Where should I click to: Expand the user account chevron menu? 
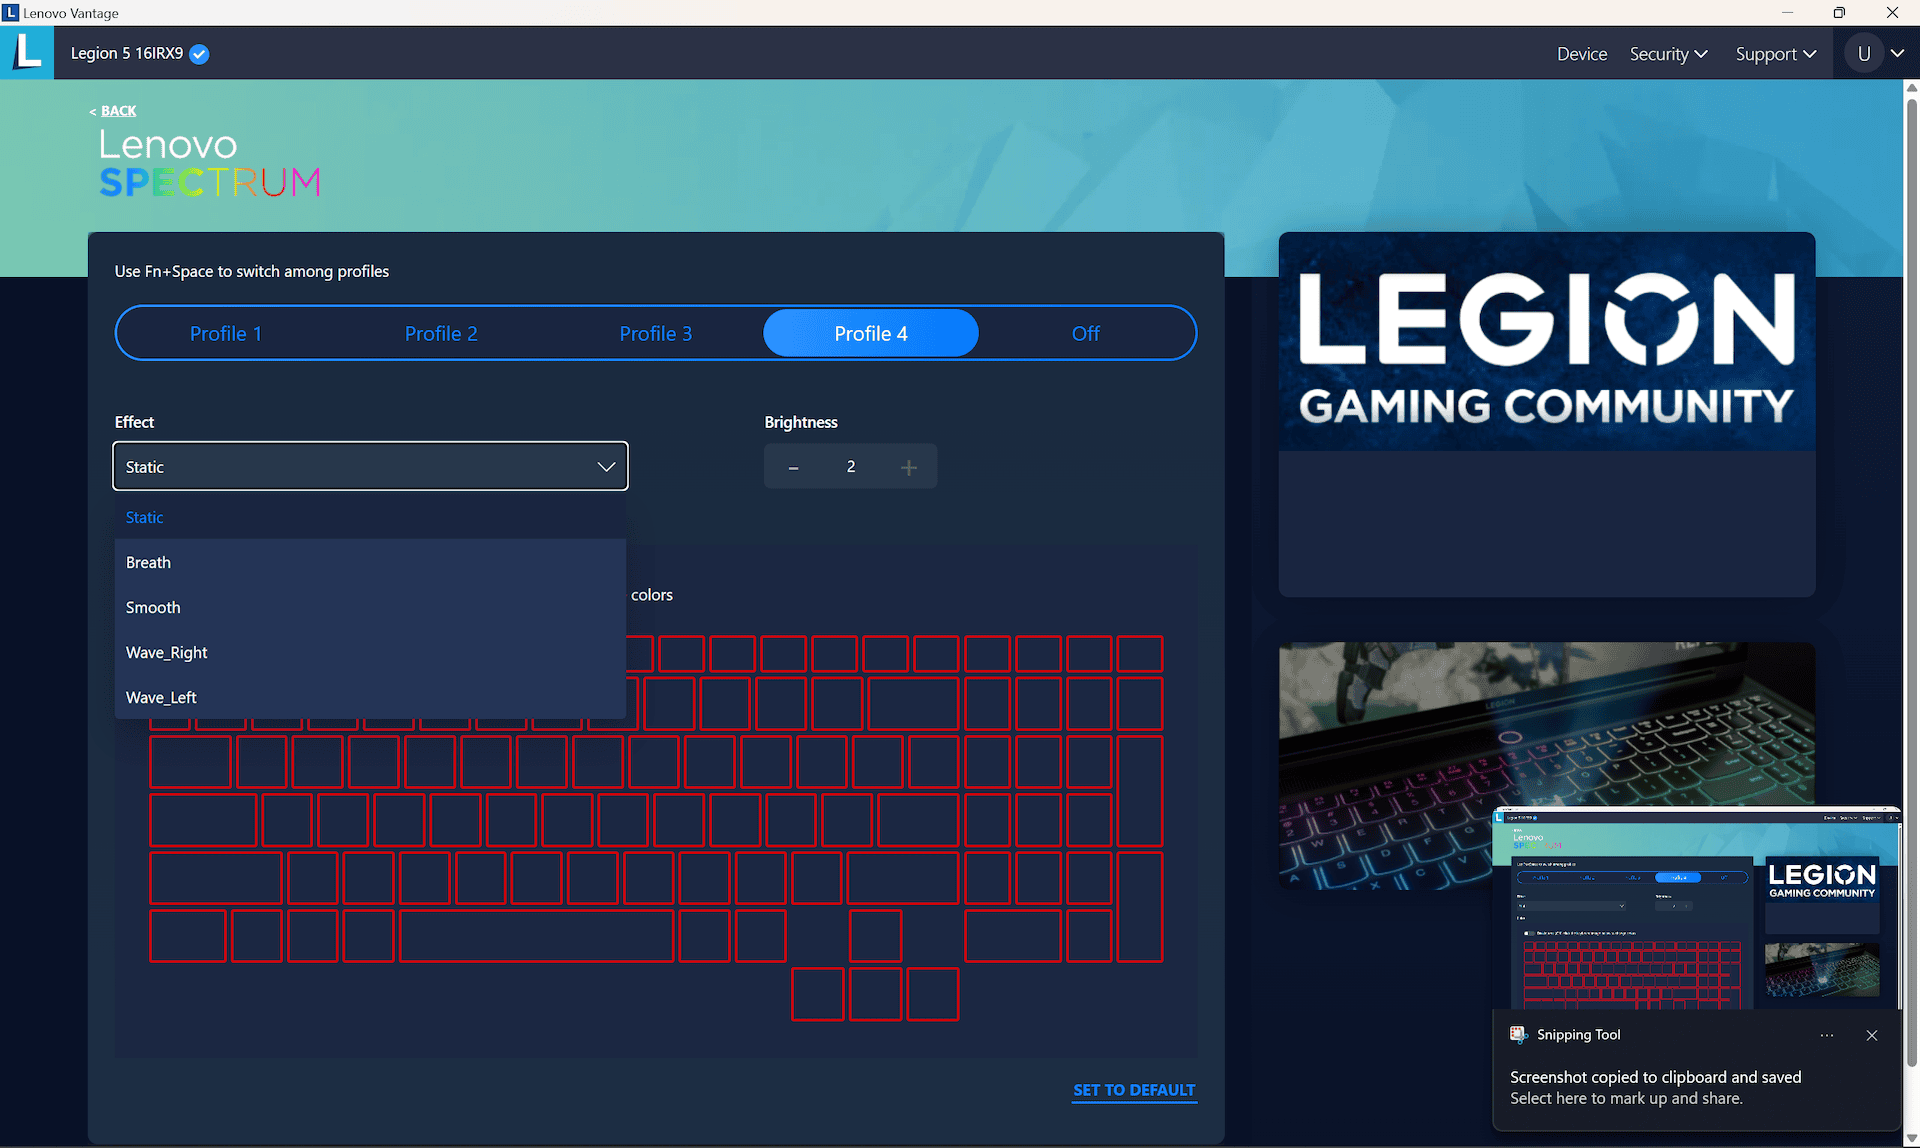click(1897, 54)
